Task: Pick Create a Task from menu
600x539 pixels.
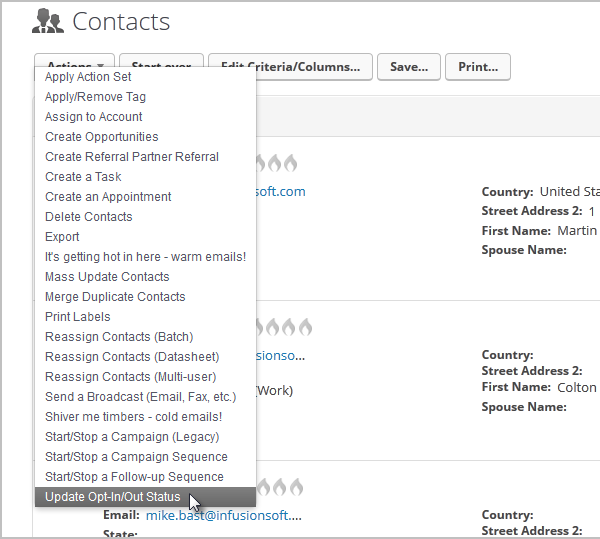Action: click(x=145, y=176)
